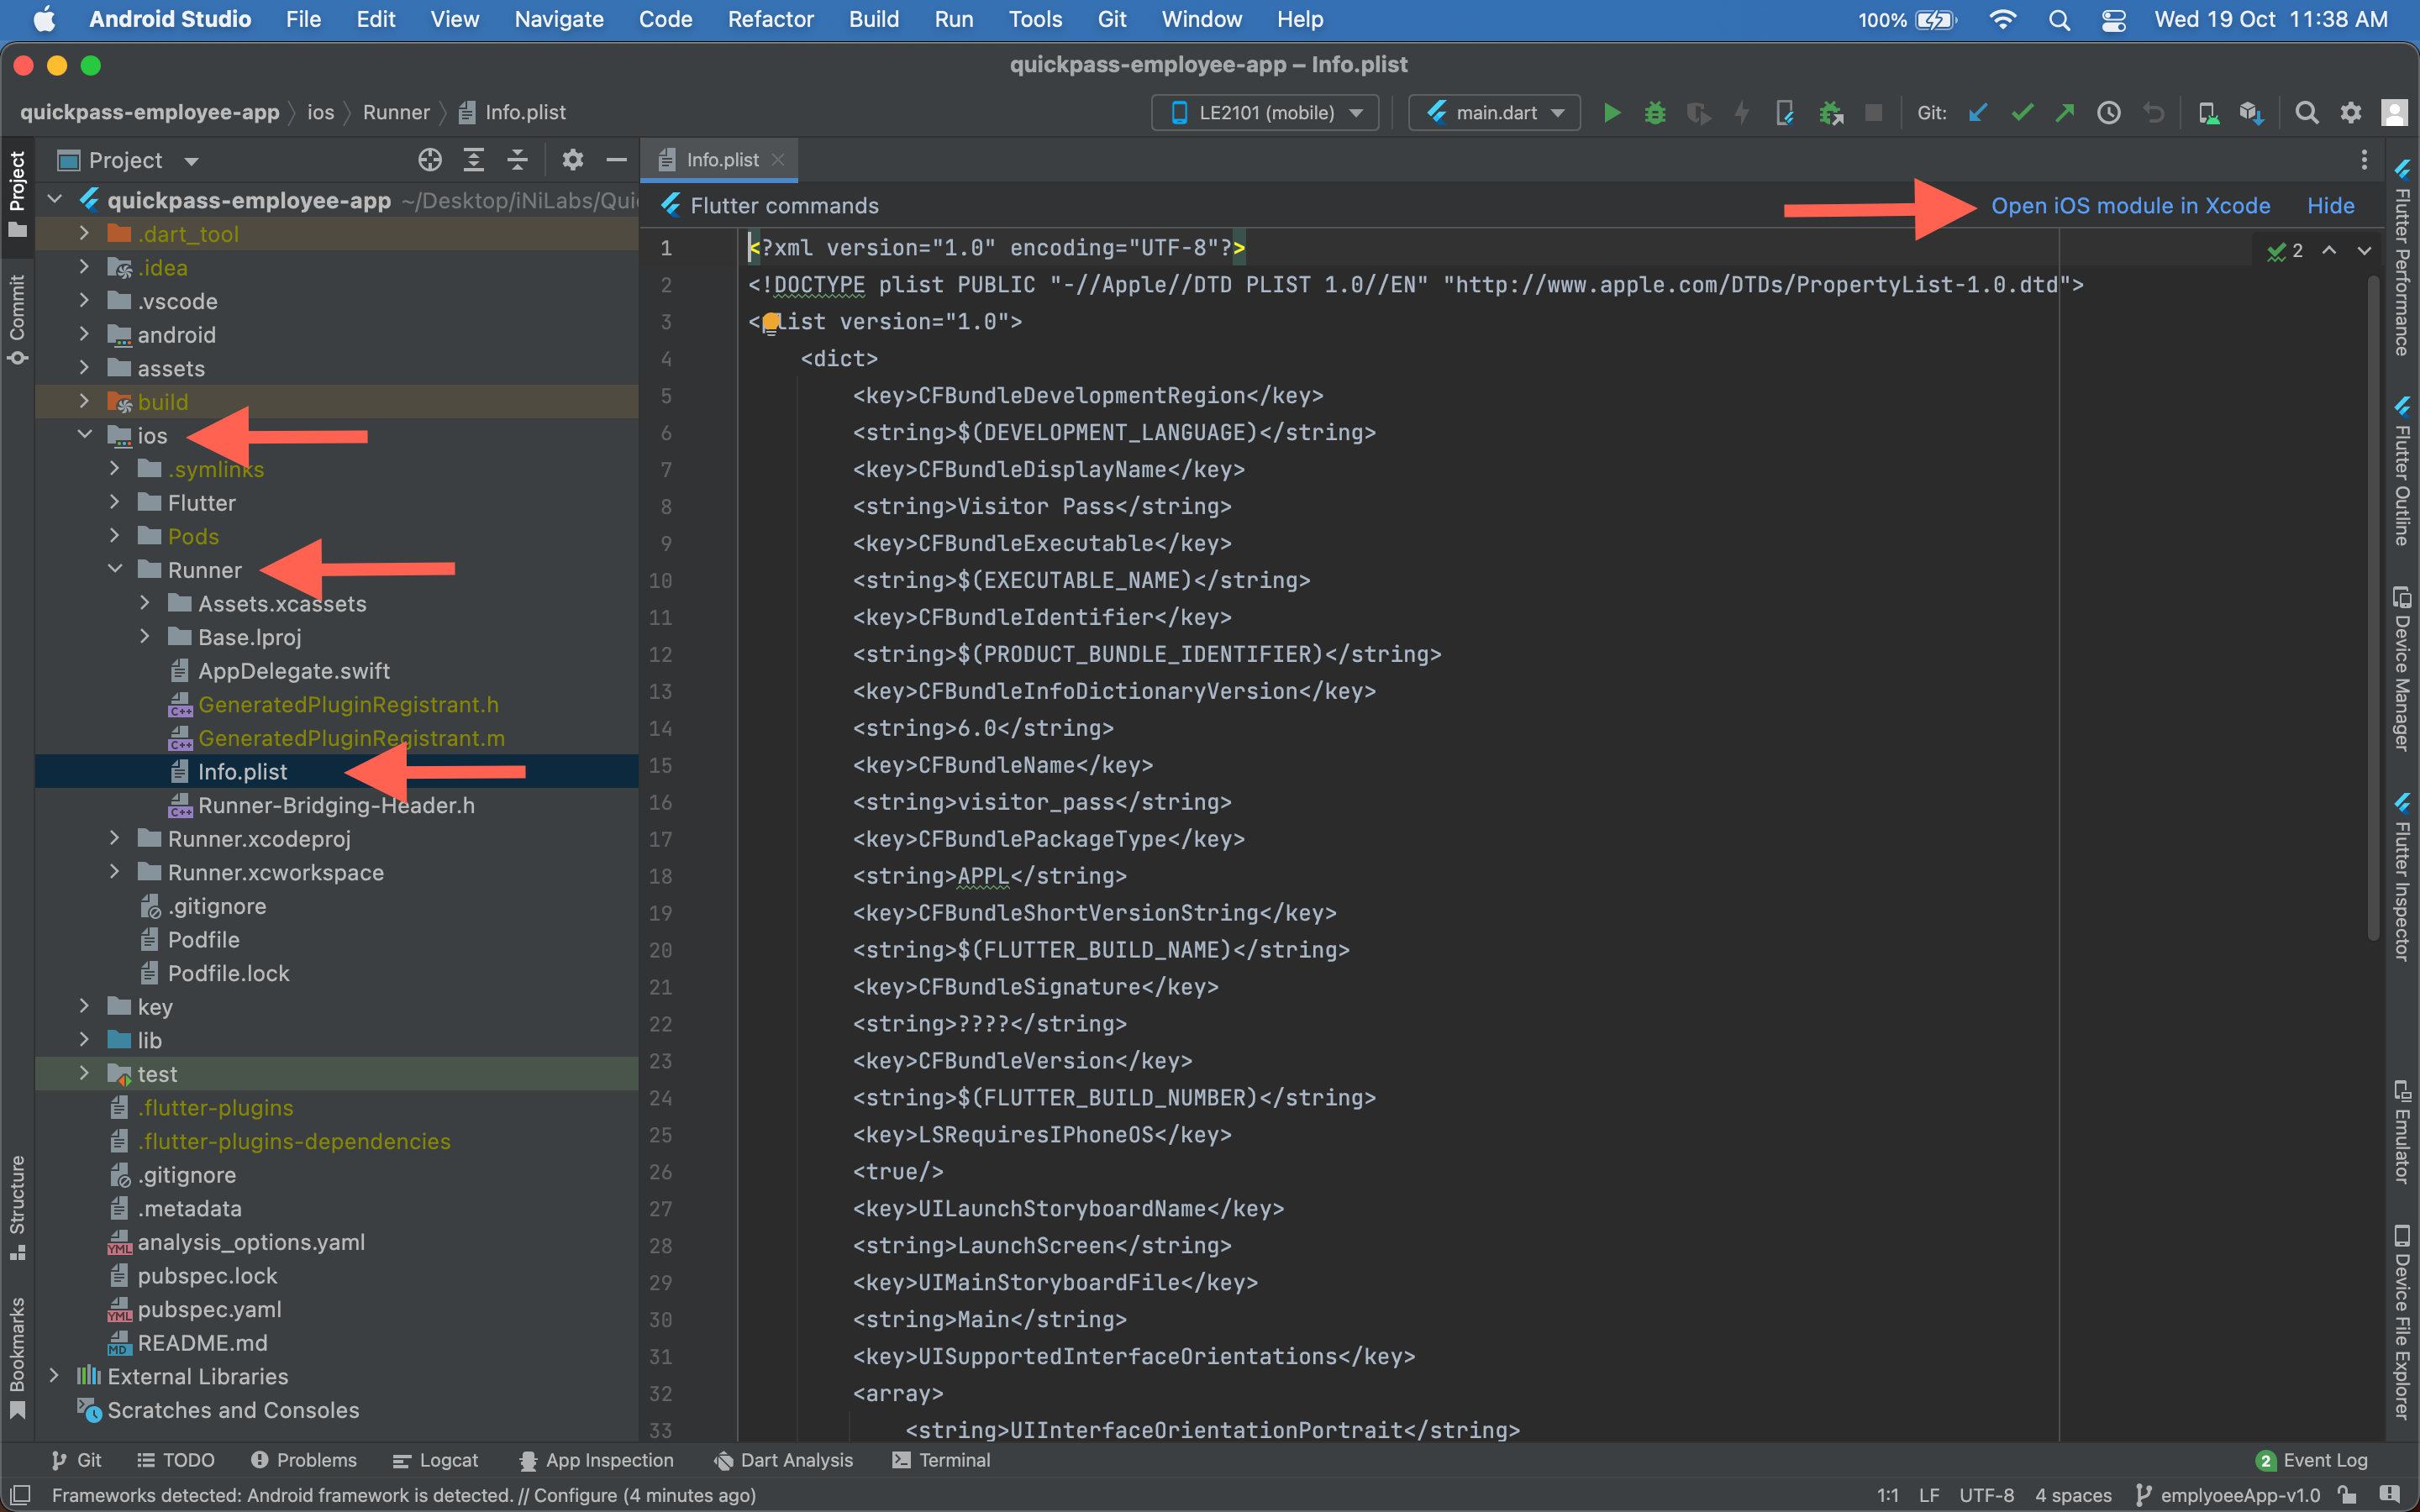This screenshot has height=1512, width=2420.
Task: Open IDE settings gear in main toolbar
Action: click(2350, 113)
